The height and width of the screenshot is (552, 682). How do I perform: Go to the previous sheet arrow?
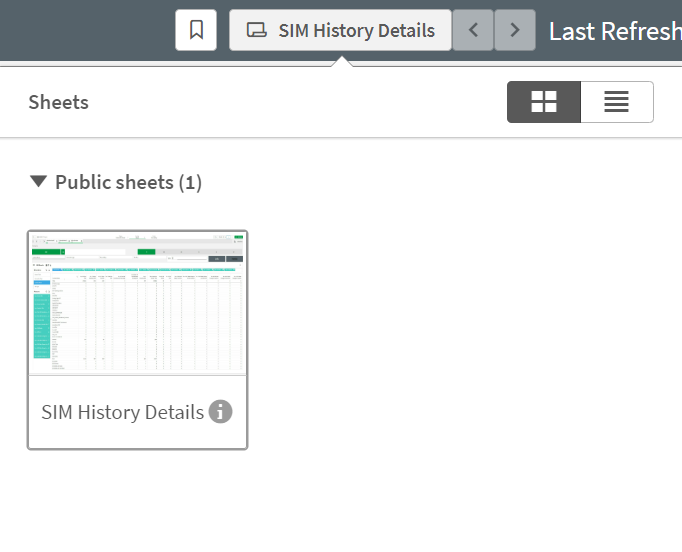tap(473, 30)
